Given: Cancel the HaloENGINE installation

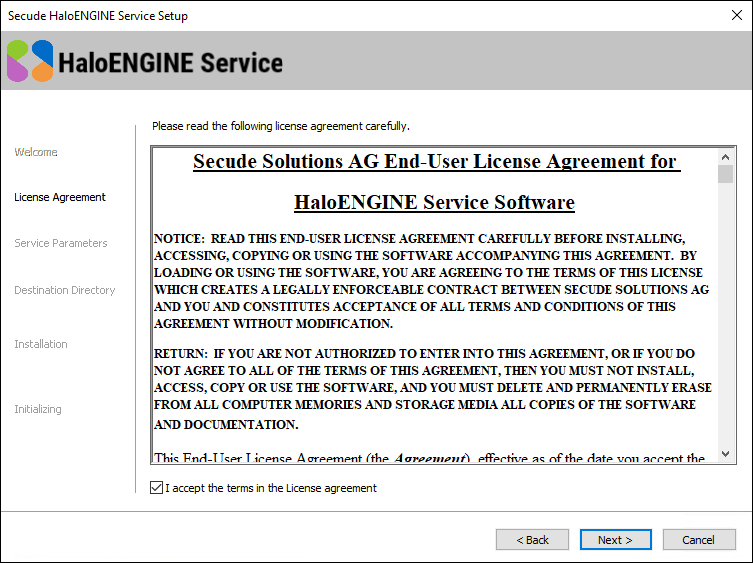Looking at the screenshot, I should pyautogui.click(x=698, y=540).
